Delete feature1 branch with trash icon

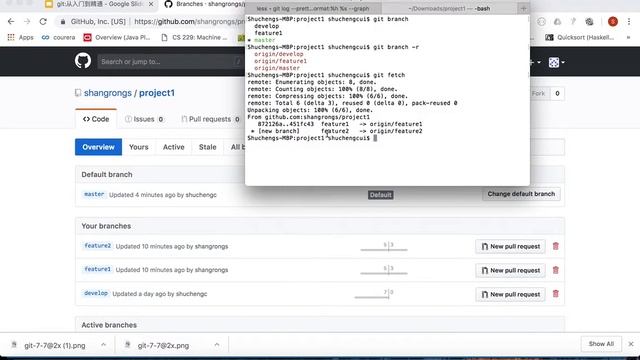556,270
